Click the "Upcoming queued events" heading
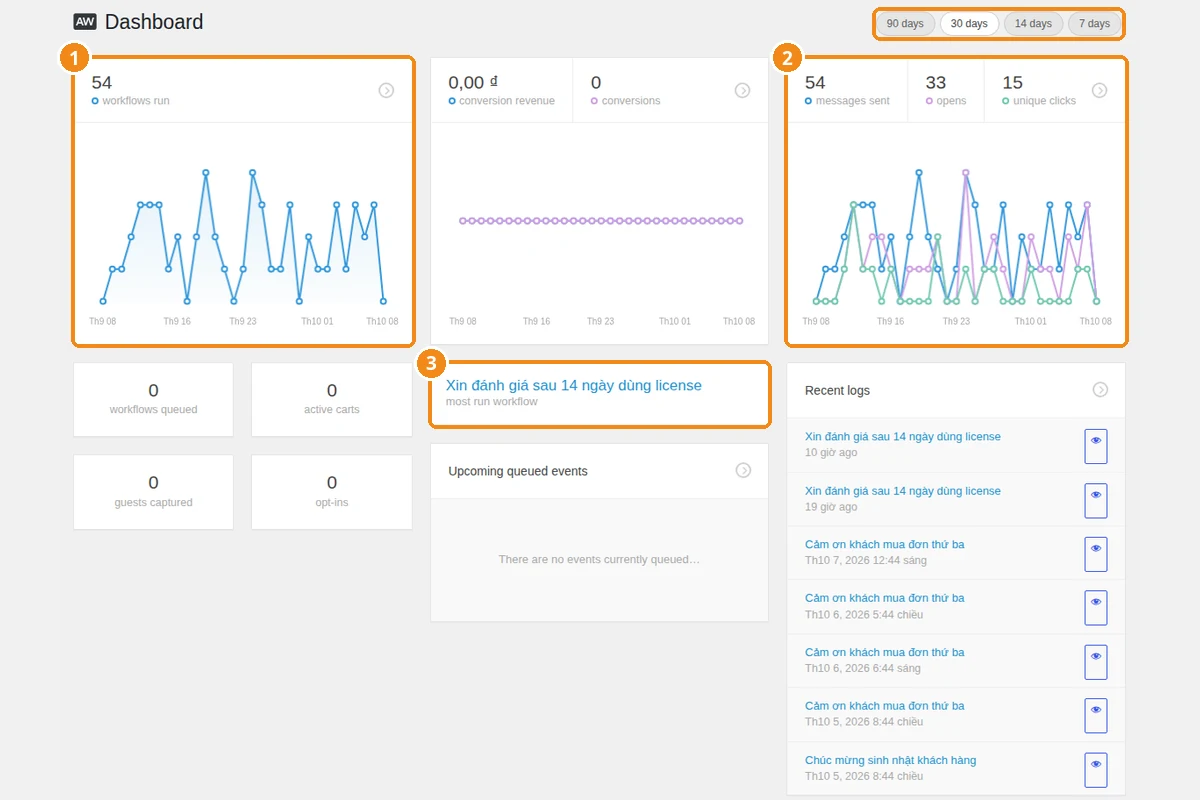This screenshot has width=1200, height=800. 518,471
